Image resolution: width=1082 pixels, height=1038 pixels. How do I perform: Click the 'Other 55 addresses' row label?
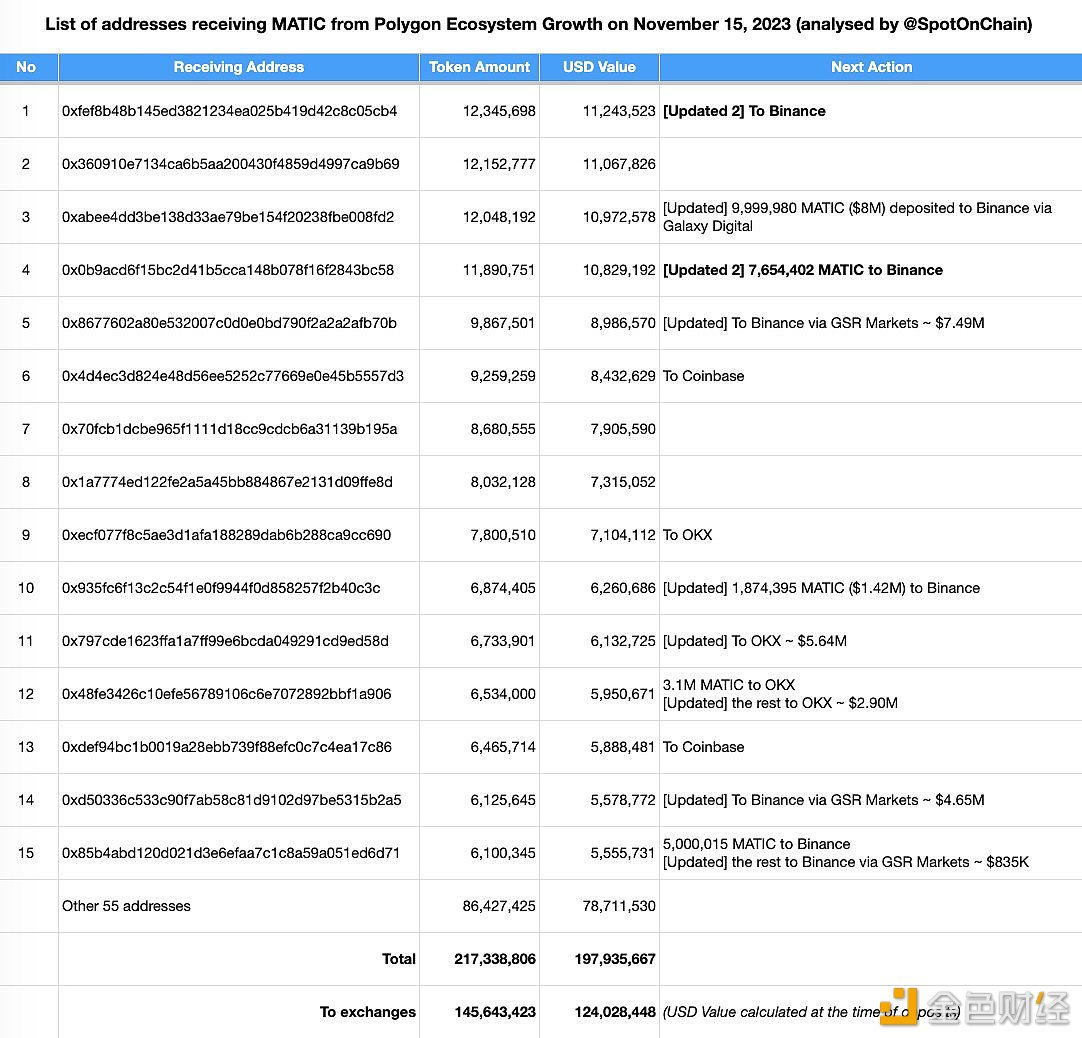126,906
